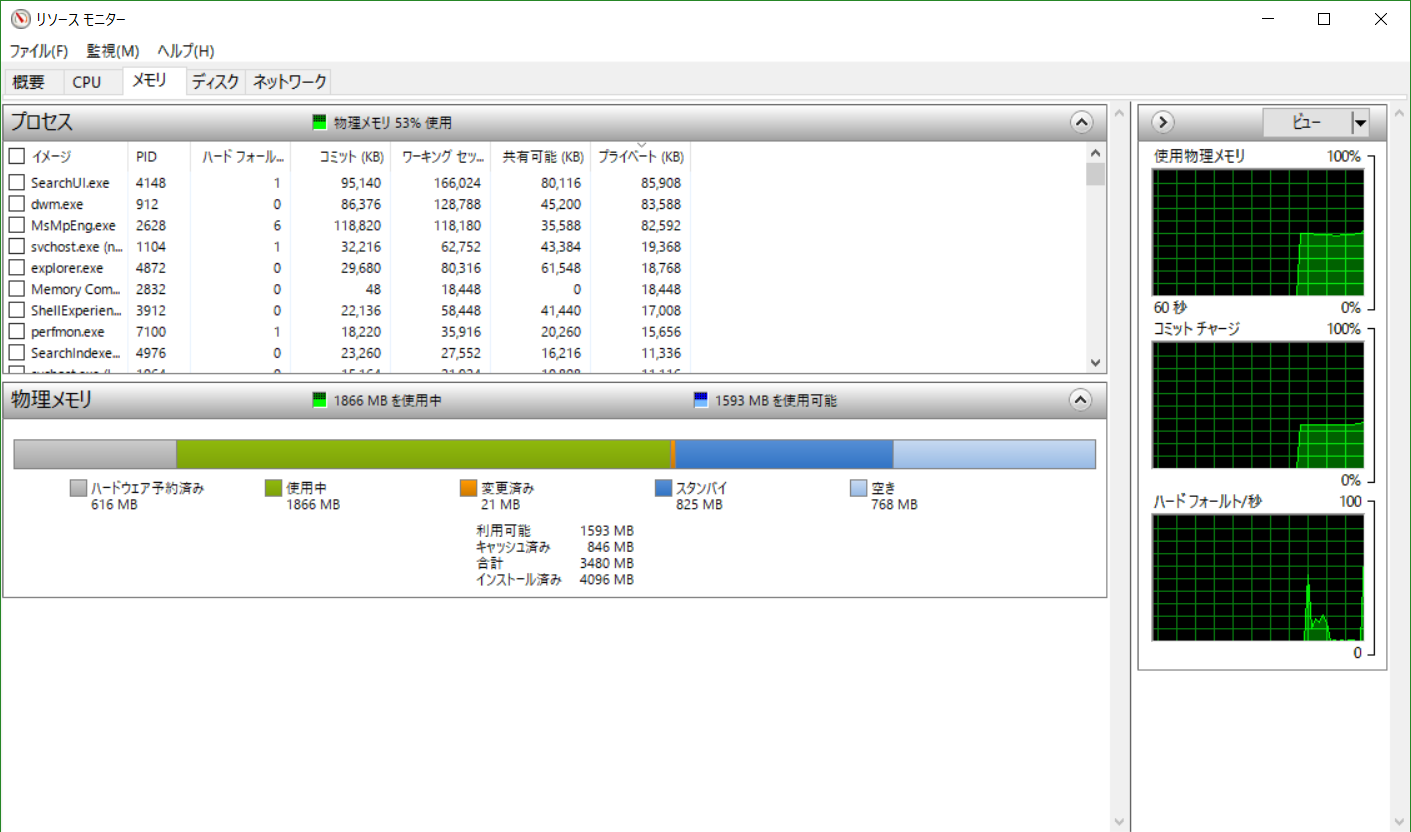Toggle the select-all image checkbox in header

[16, 157]
